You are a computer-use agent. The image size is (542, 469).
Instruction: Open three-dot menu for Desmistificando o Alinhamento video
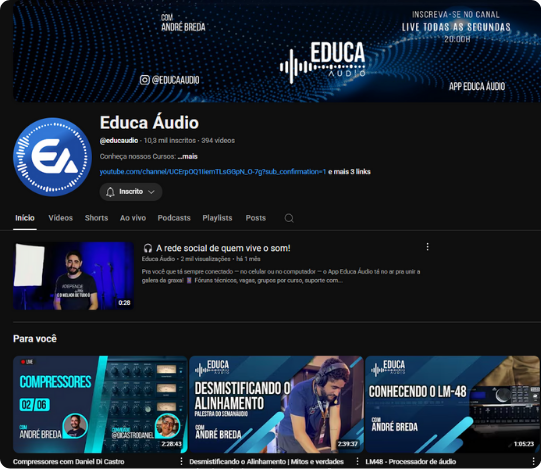[x=357, y=461]
